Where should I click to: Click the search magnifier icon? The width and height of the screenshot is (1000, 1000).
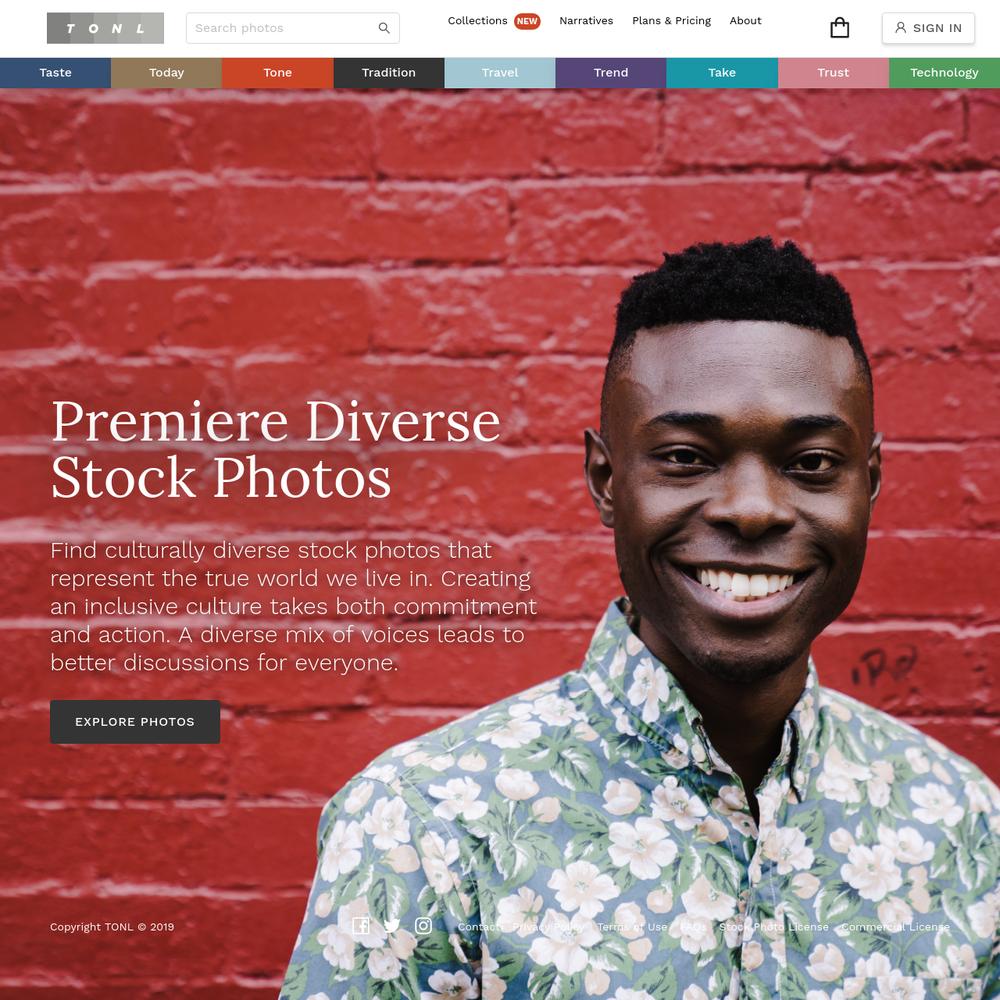click(x=384, y=28)
